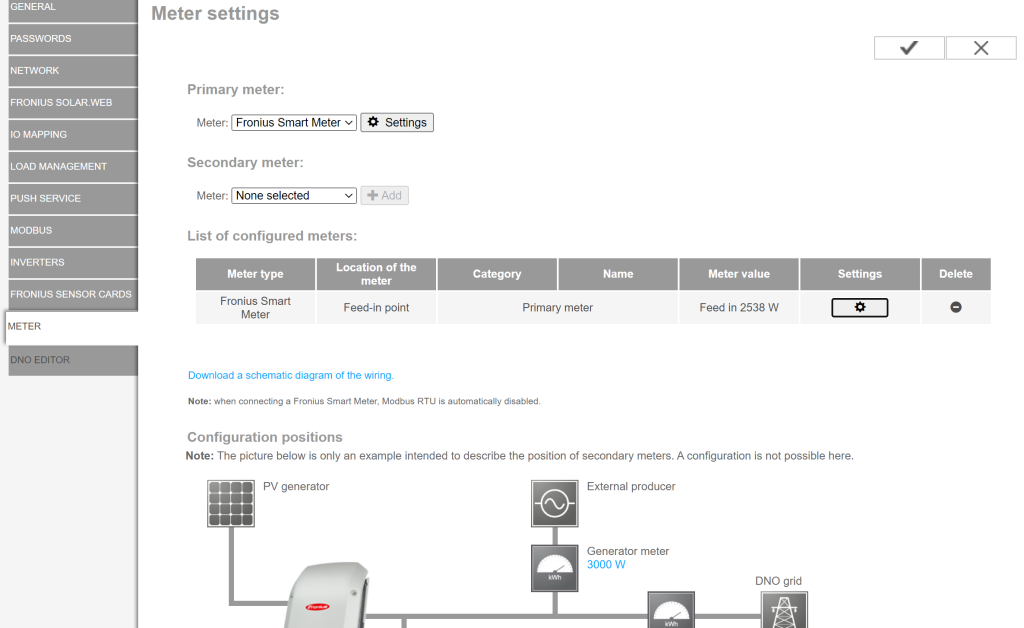Open IO Mapping page
The image size is (1024, 628).
click(73, 134)
